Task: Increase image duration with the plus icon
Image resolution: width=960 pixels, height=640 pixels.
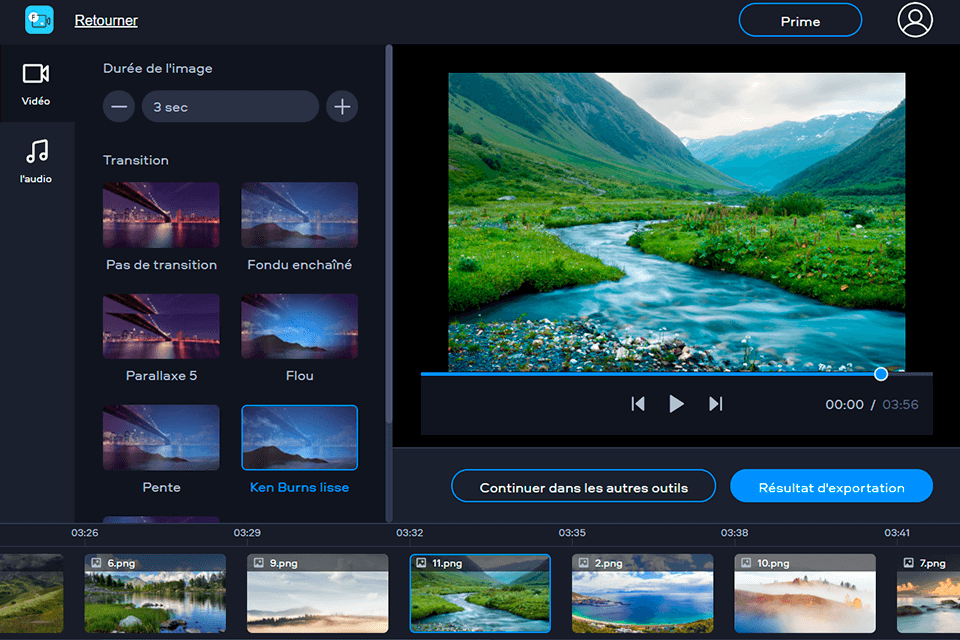Action: [x=341, y=106]
